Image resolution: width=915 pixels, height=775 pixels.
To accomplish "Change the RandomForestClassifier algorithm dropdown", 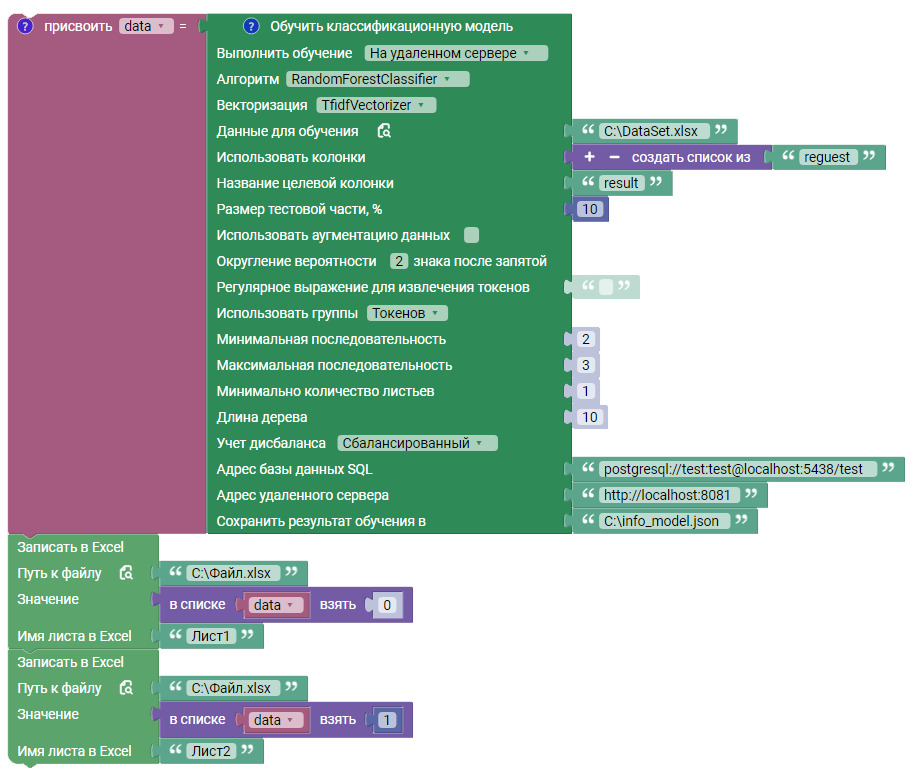I will click(378, 79).
